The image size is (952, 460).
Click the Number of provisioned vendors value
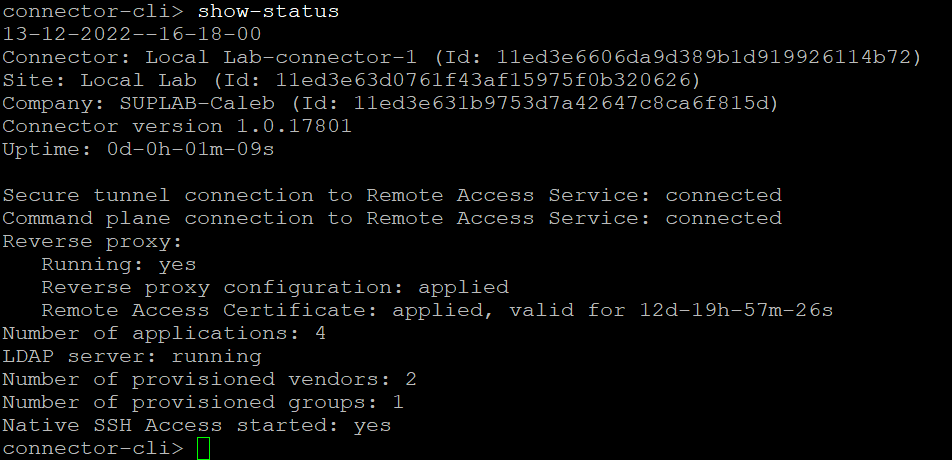411,379
